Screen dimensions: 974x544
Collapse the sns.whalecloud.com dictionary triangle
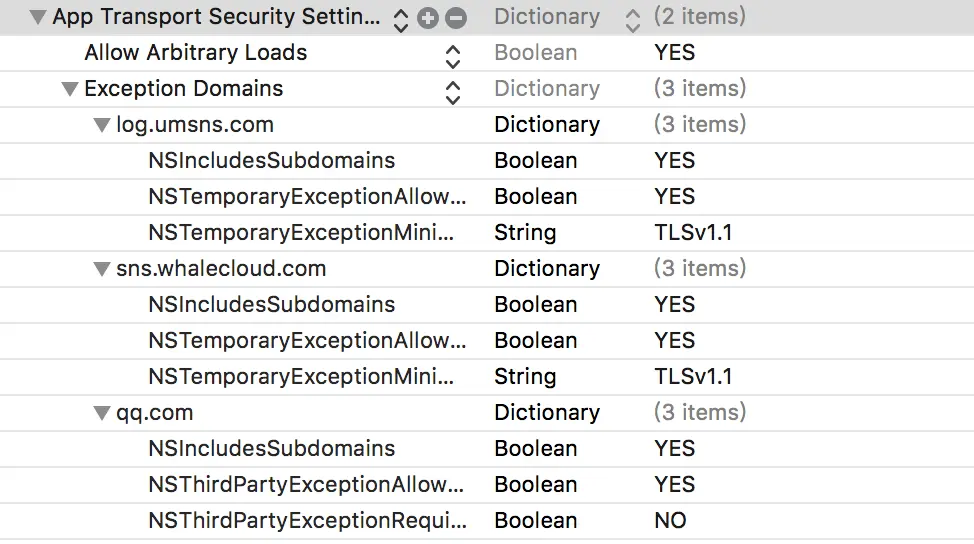[x=101, y=269]
